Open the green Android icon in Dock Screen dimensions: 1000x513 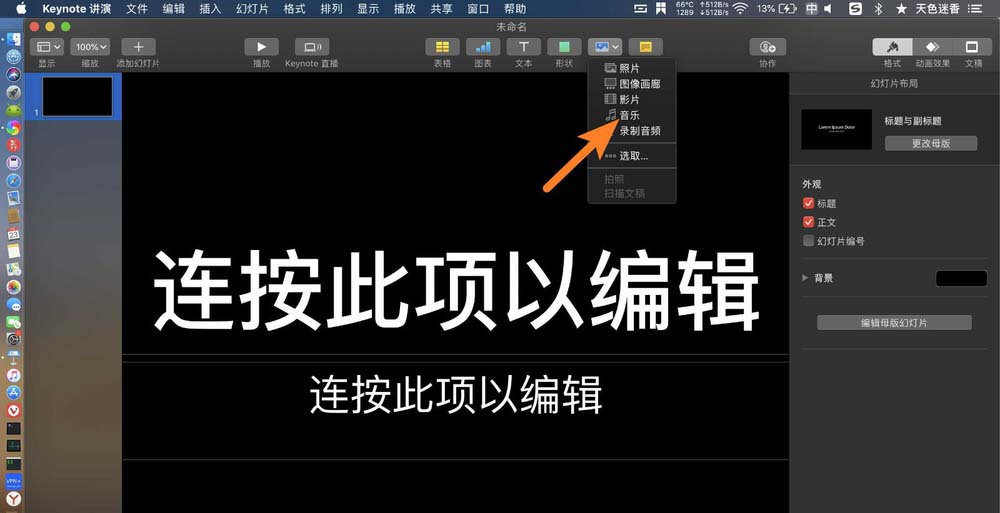pos(13,110)
